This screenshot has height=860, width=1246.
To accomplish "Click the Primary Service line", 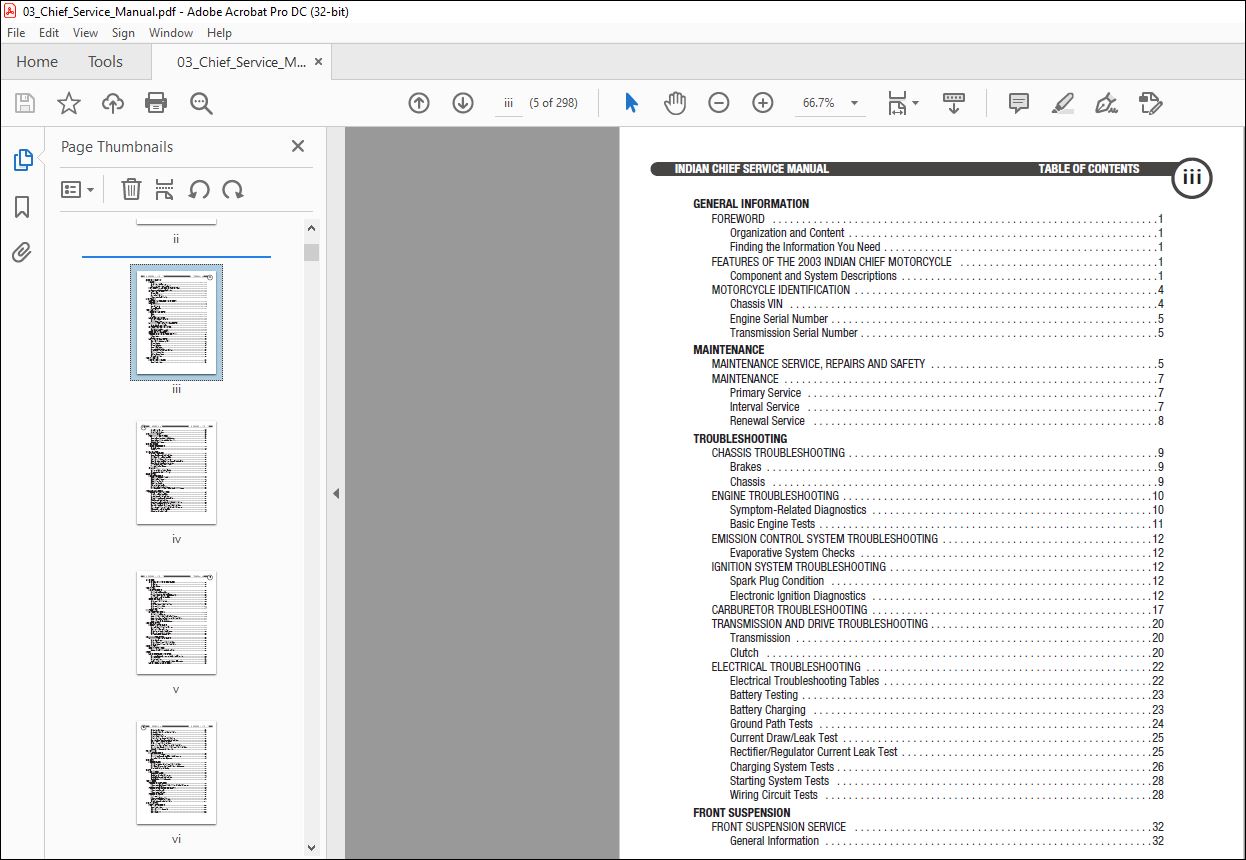I will [946, 393].
